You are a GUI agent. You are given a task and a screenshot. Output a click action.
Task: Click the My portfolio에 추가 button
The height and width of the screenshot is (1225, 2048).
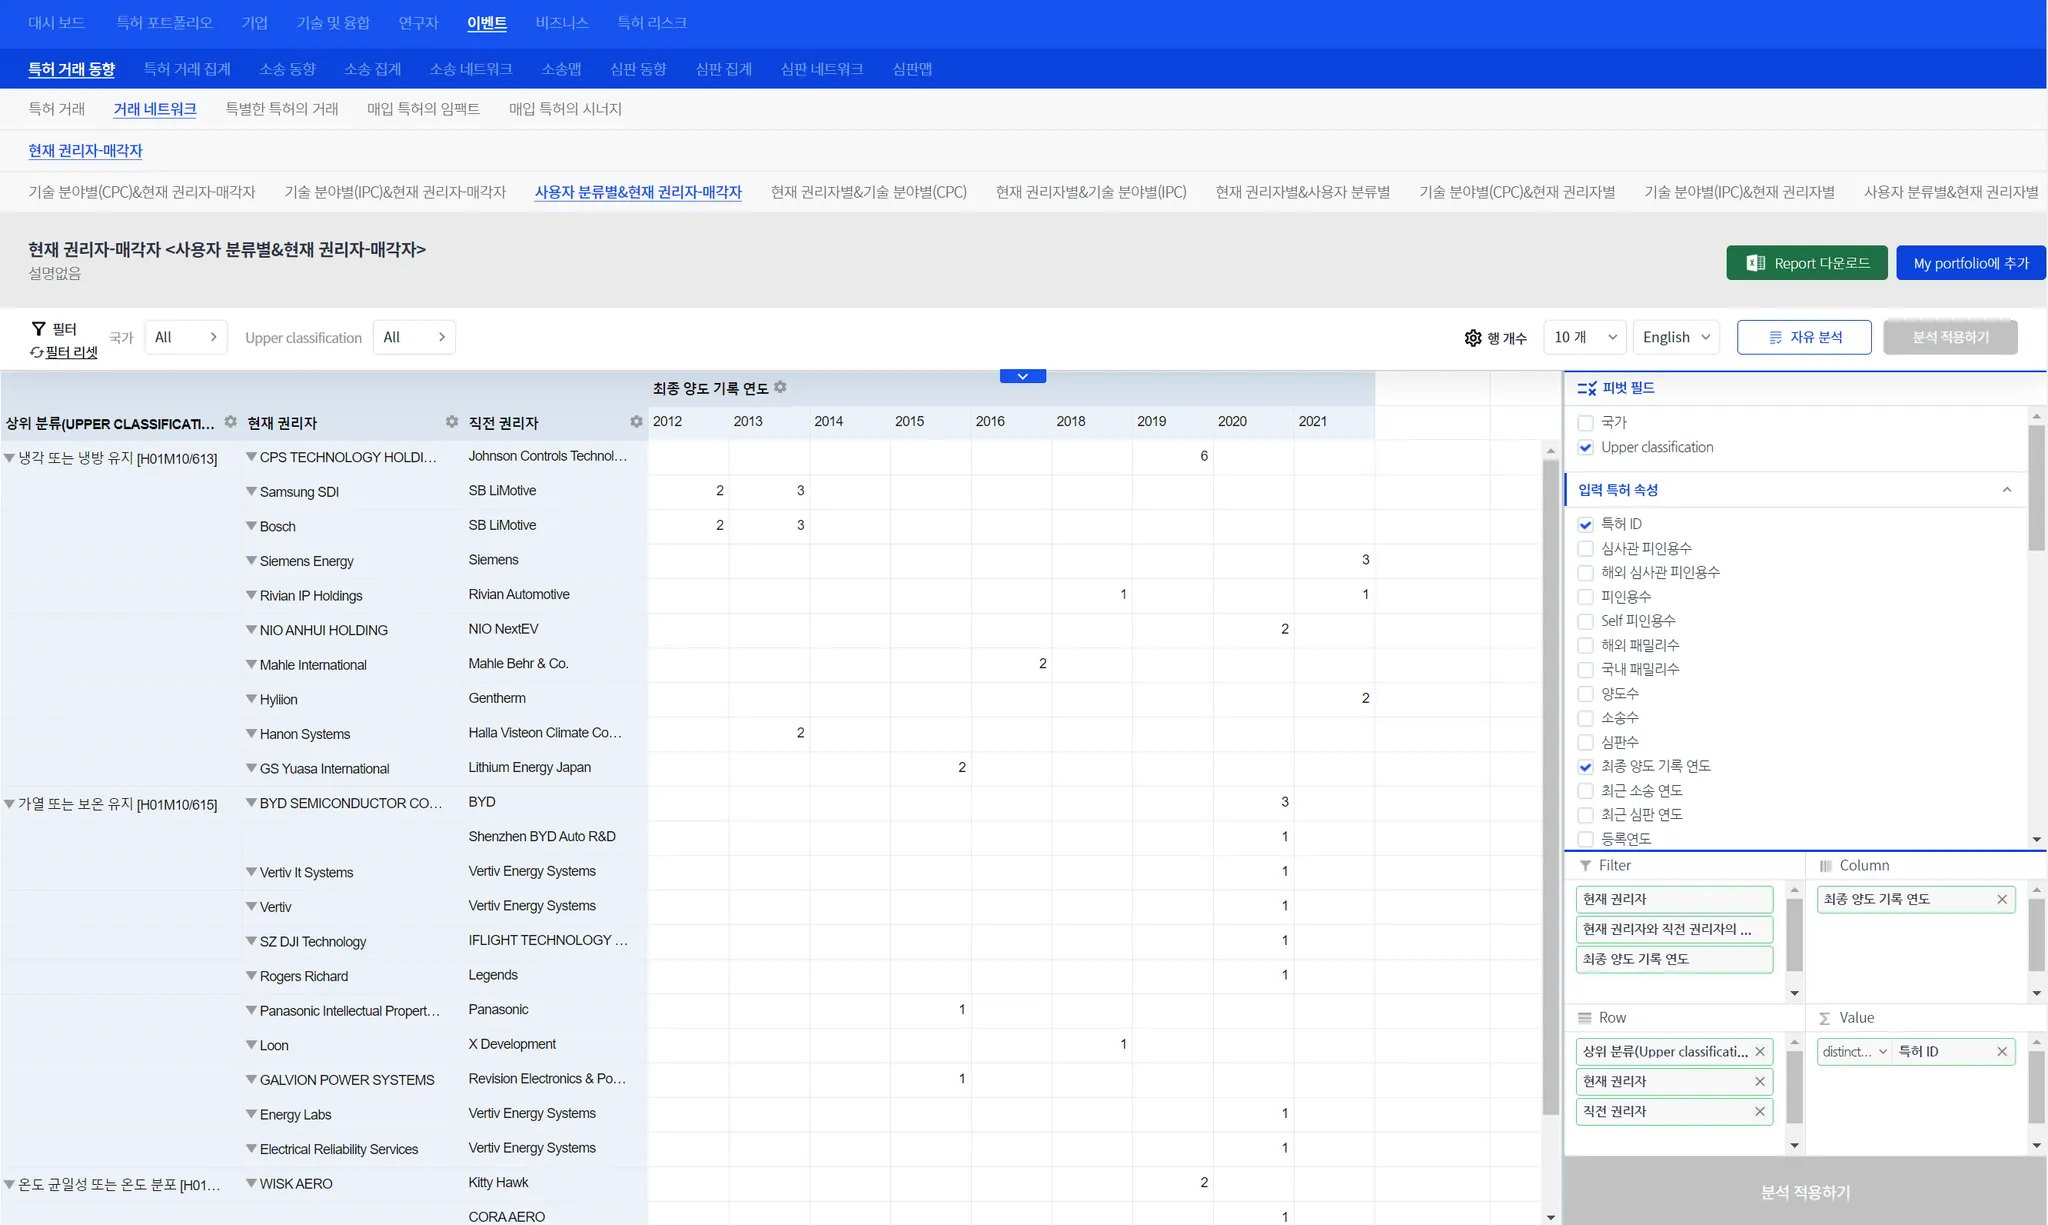point(1970,263)
